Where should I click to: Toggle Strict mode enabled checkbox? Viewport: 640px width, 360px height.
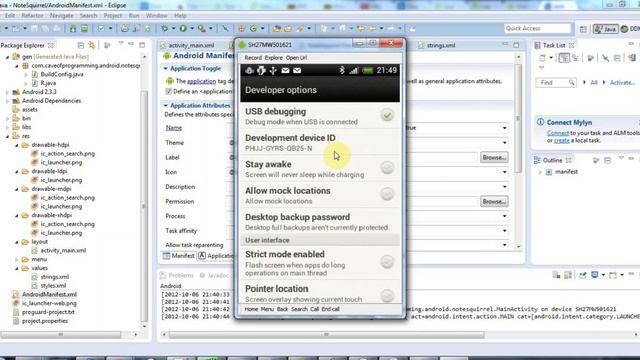coord(387,262)
